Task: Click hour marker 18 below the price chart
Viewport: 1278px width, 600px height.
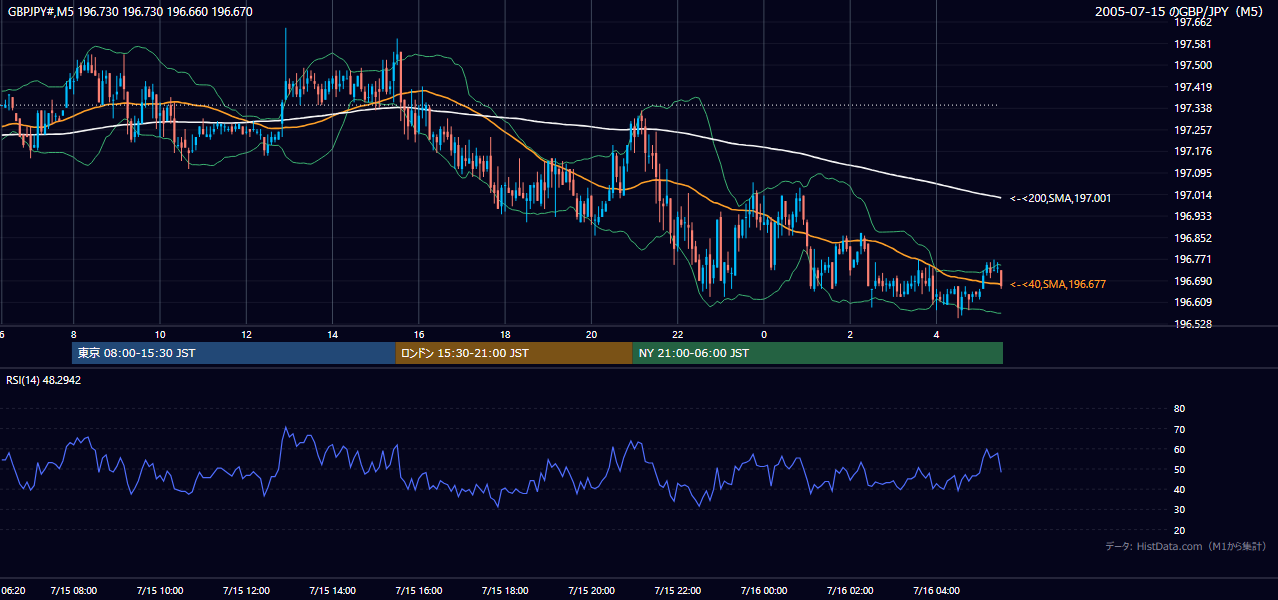Action: (505, 334)
